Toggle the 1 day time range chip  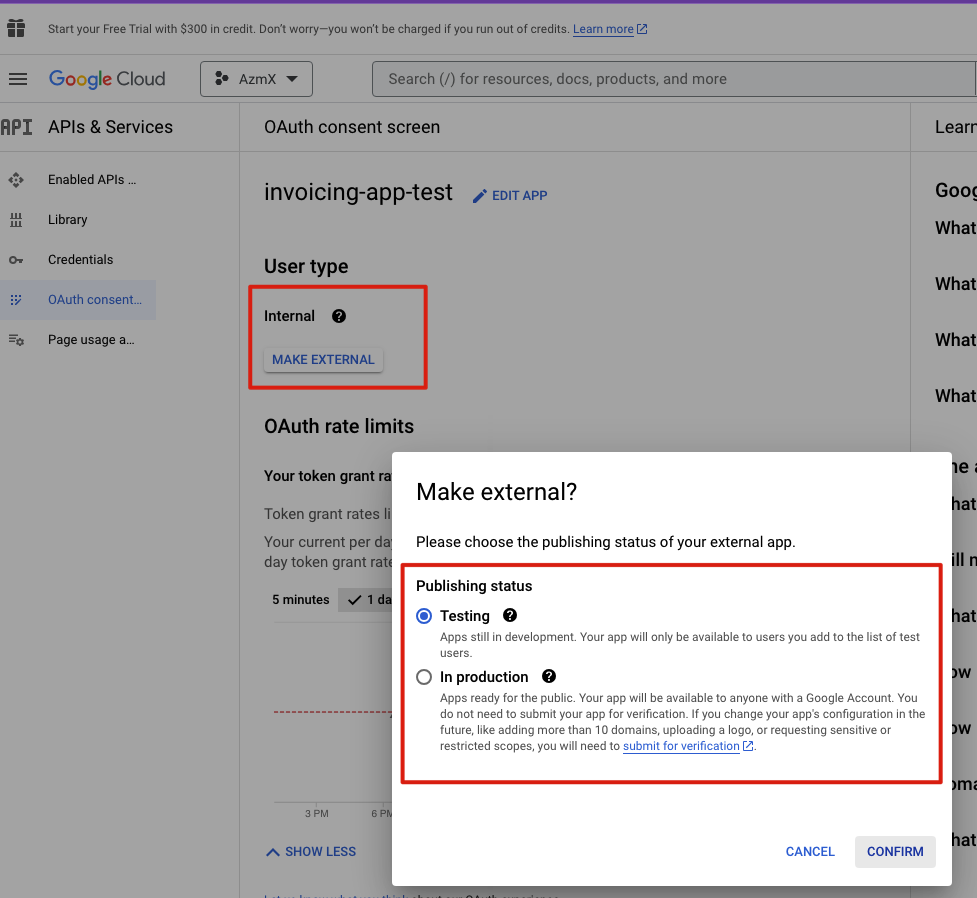(366, 600)
